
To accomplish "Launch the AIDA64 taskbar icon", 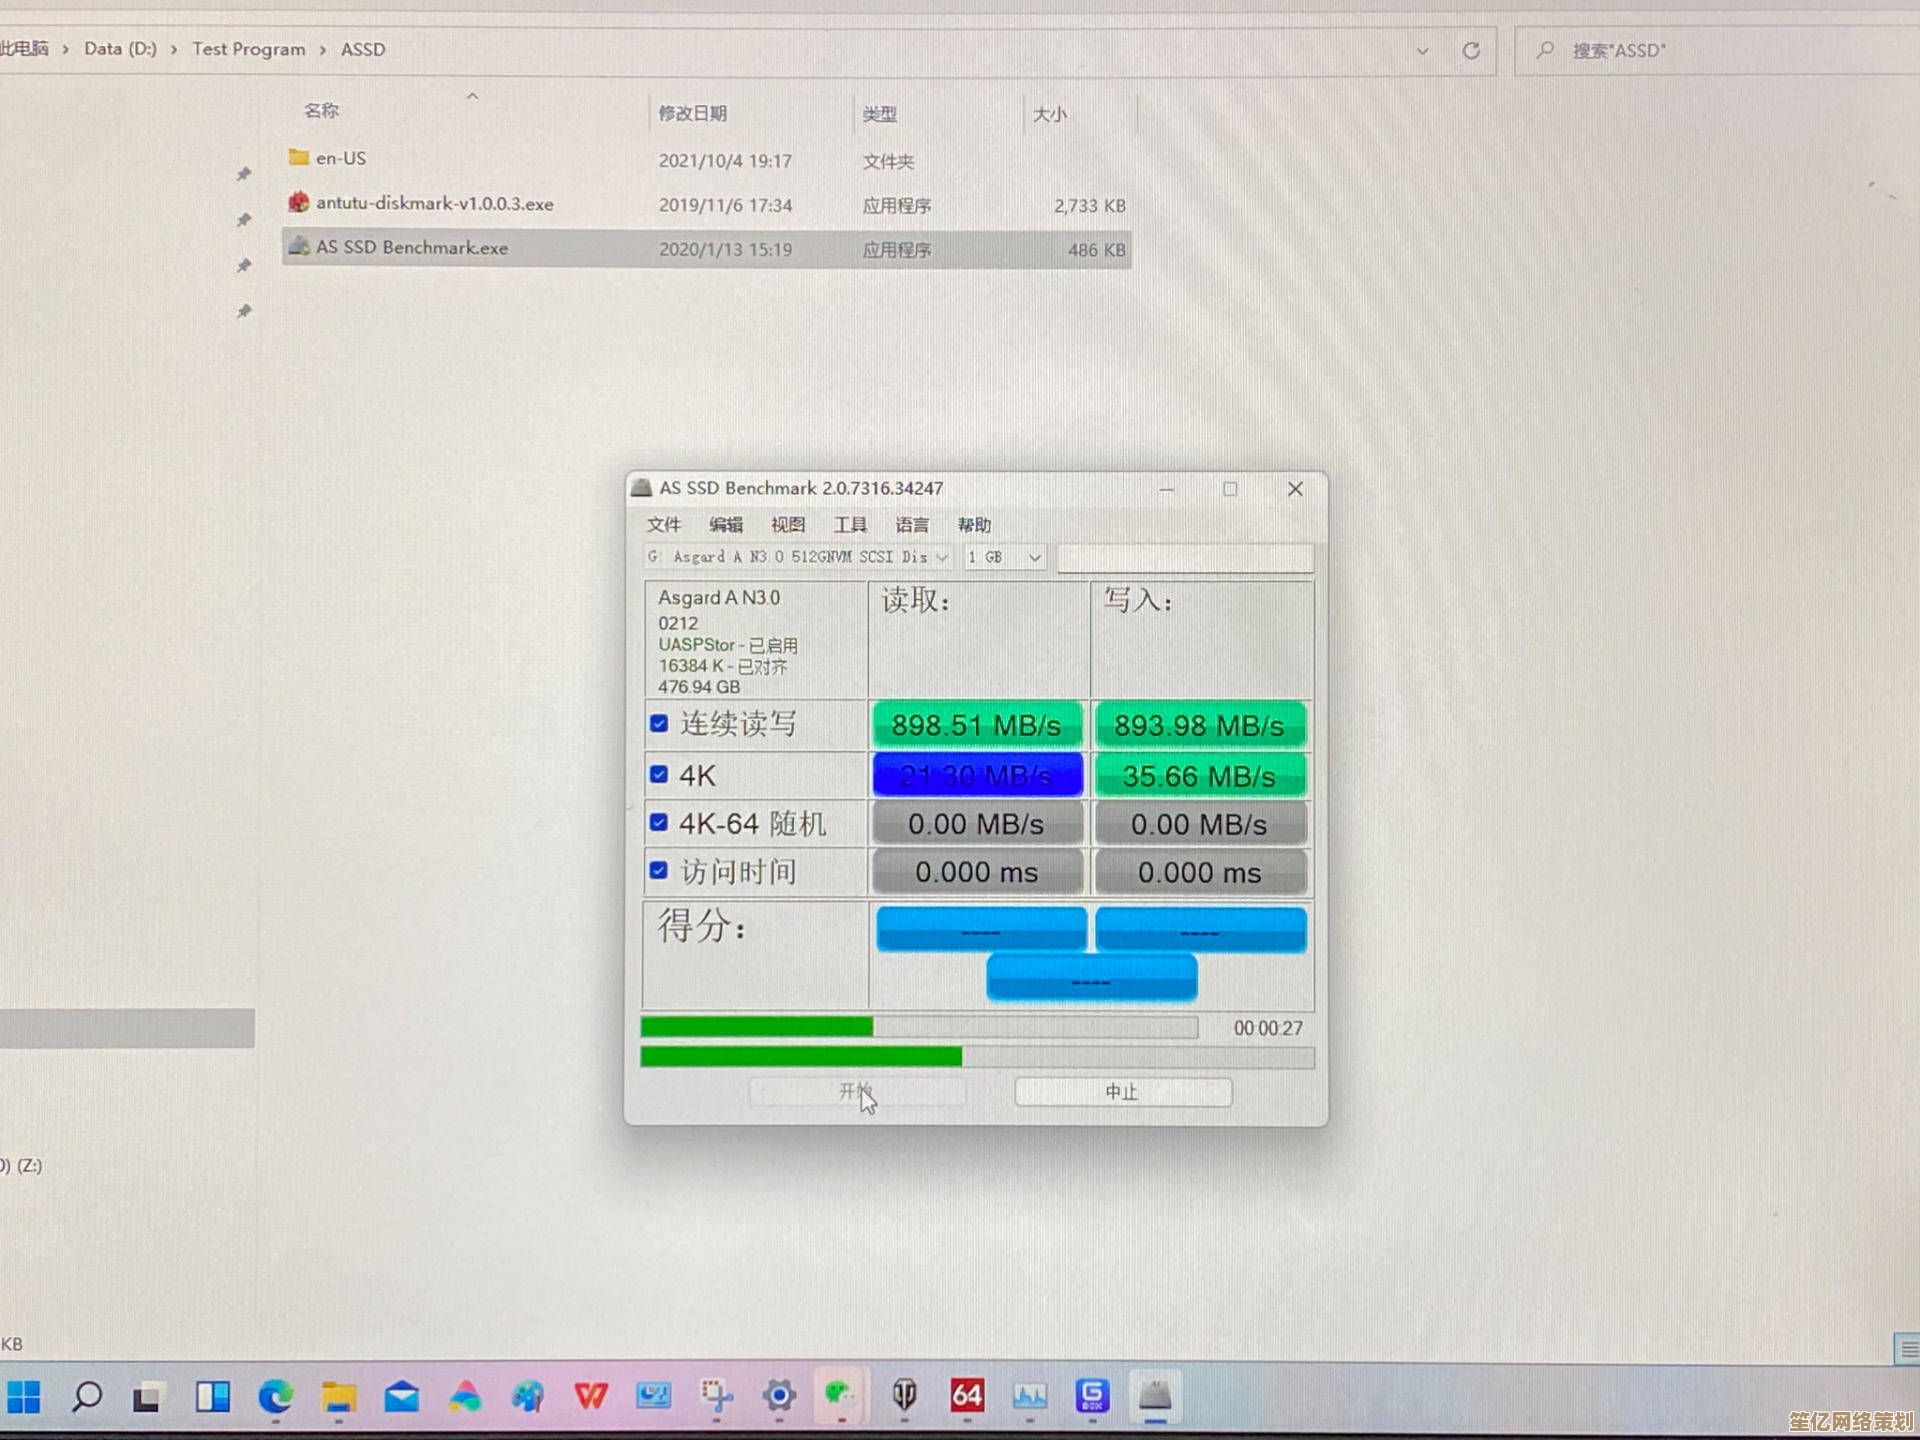I will (967, 1396).
